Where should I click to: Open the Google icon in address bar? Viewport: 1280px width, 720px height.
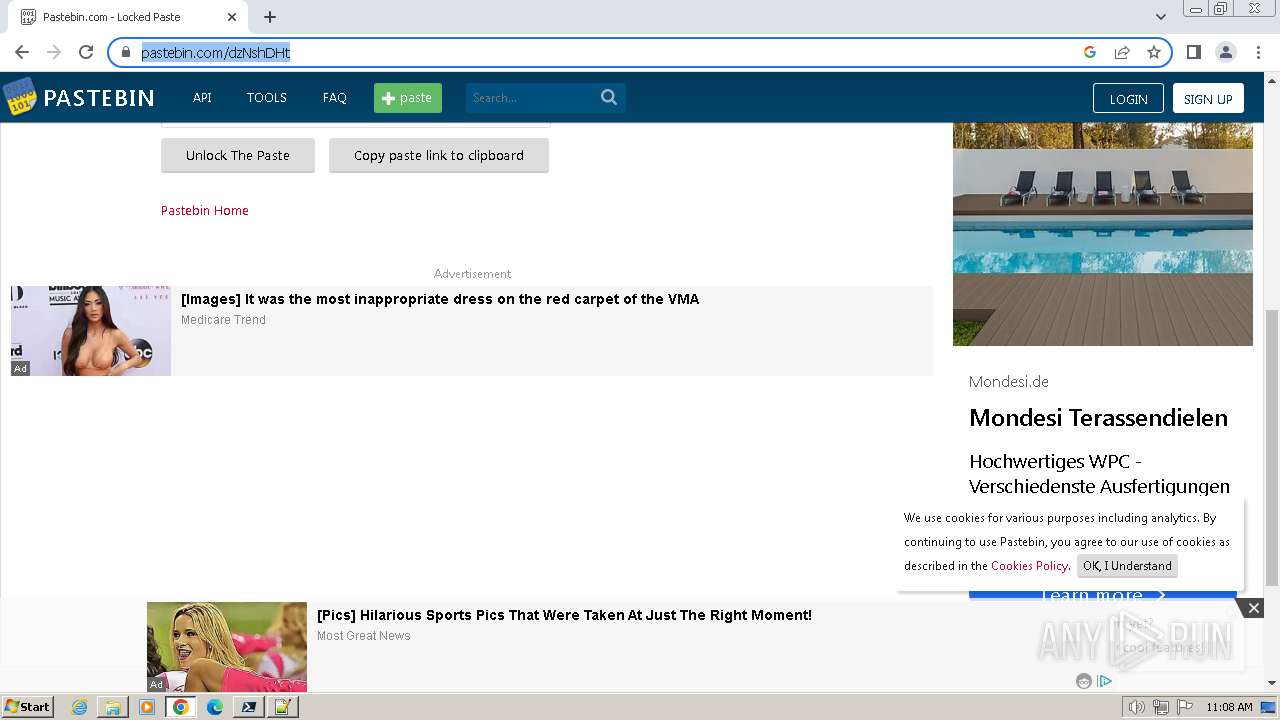tap(1090, 52)
